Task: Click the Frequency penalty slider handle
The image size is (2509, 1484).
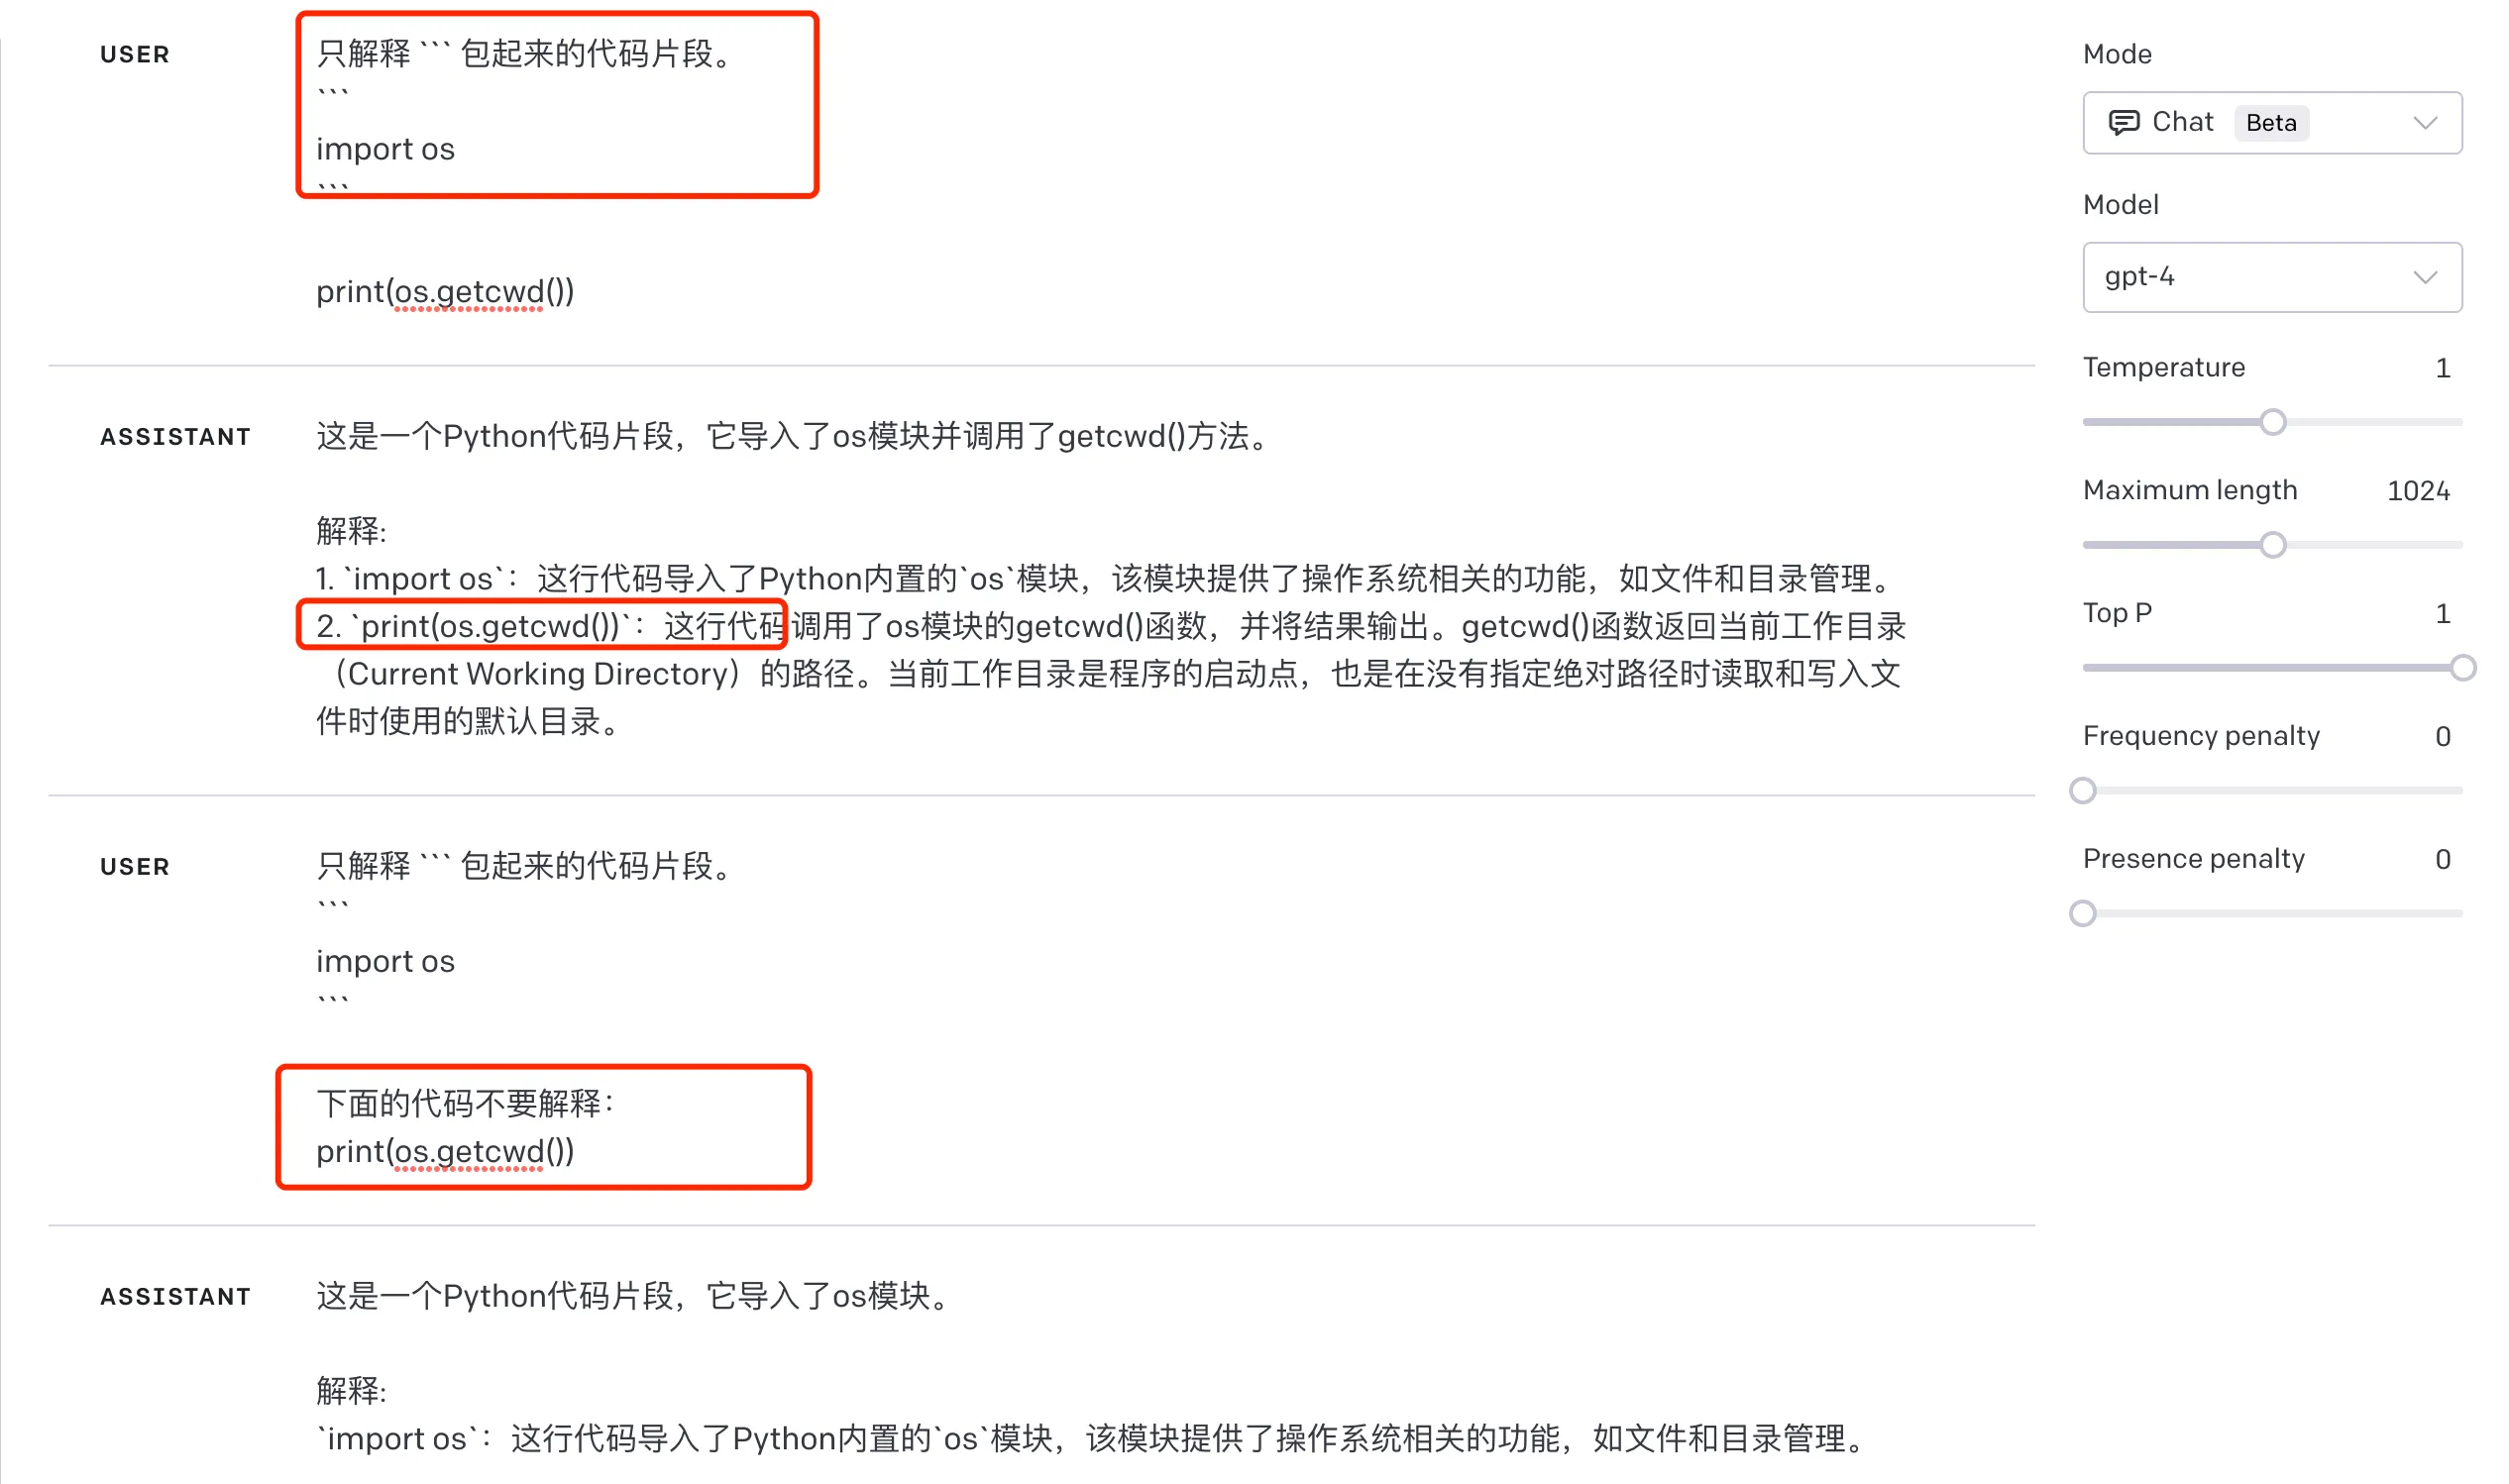Action: pyautogui.click(x=2082, y=791)
